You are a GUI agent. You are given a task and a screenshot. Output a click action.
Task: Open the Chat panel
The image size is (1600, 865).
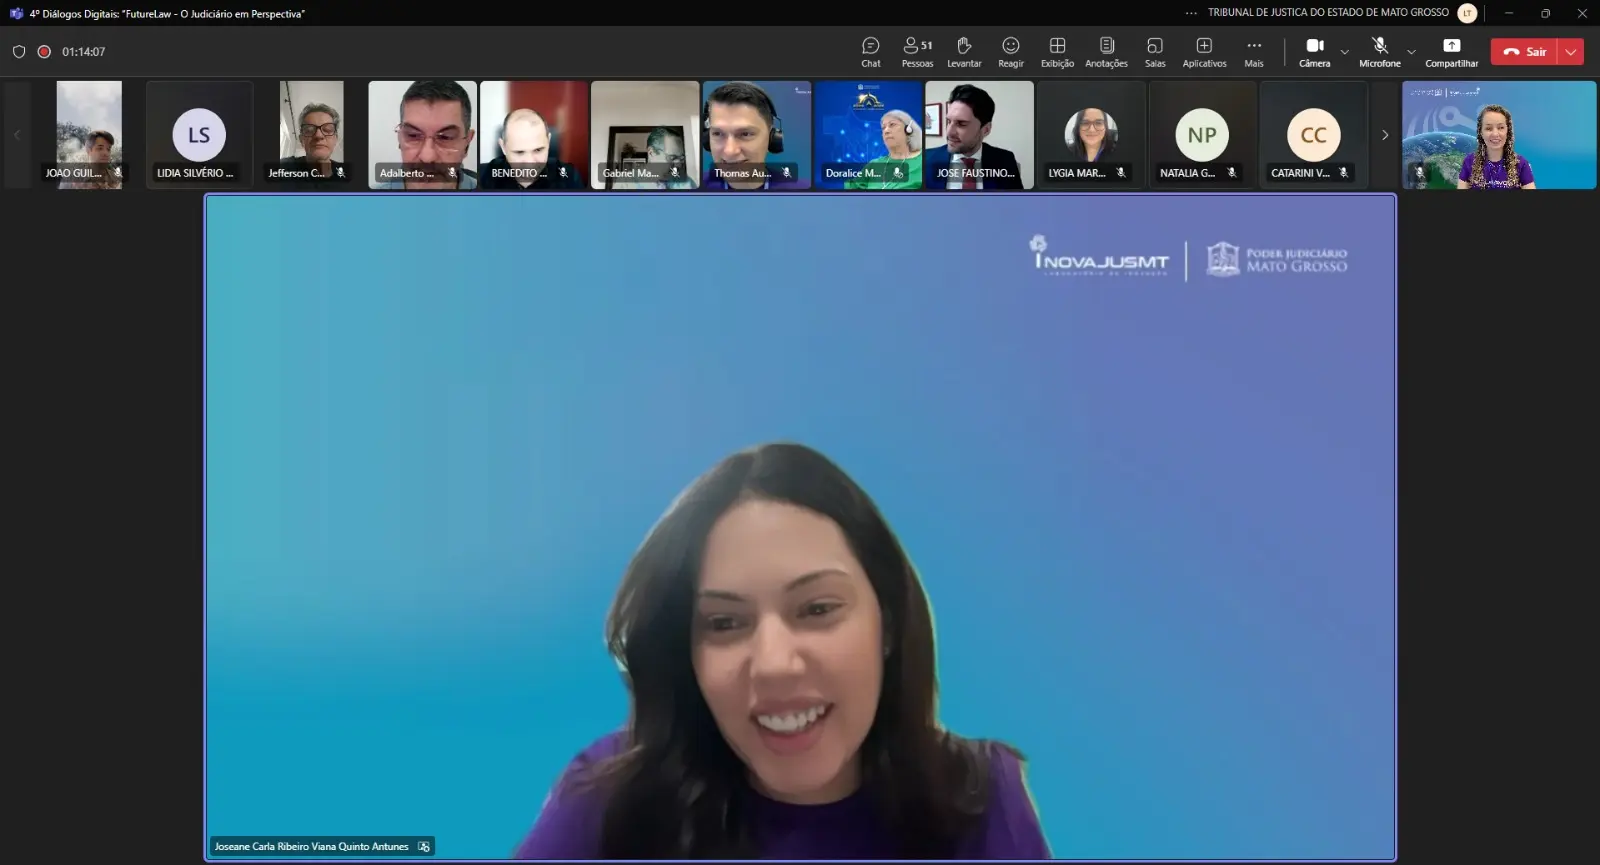[x=870, y=52]
